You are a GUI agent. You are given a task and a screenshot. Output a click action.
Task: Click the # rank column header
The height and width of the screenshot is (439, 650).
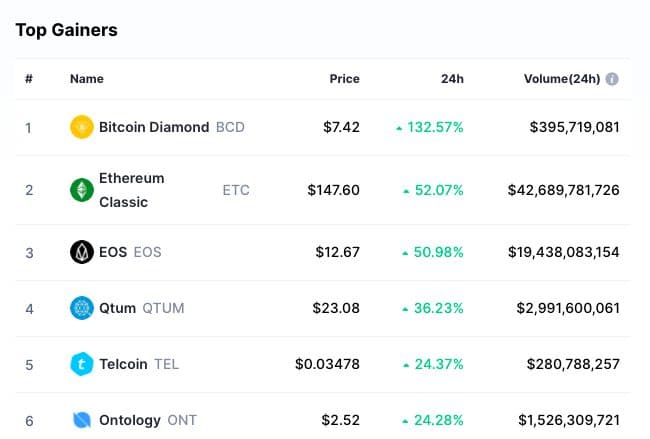pos(28,79)
